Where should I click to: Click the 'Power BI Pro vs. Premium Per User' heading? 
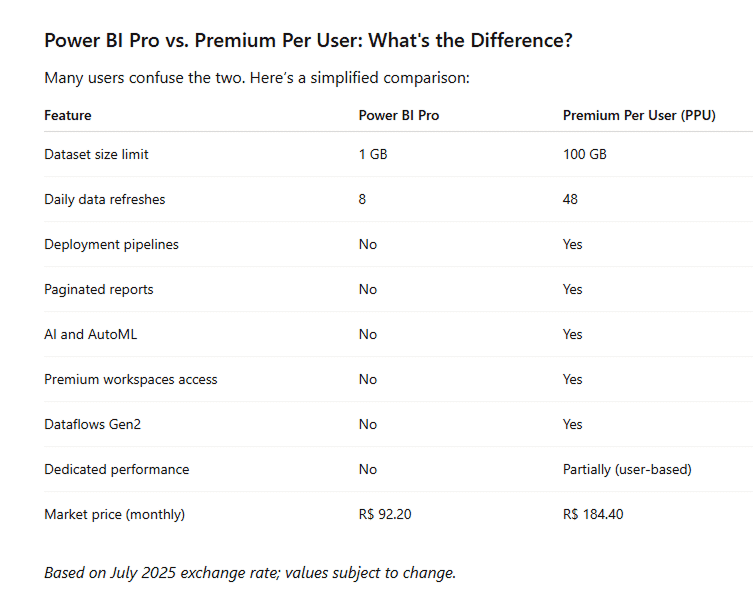tap(308, 41)
